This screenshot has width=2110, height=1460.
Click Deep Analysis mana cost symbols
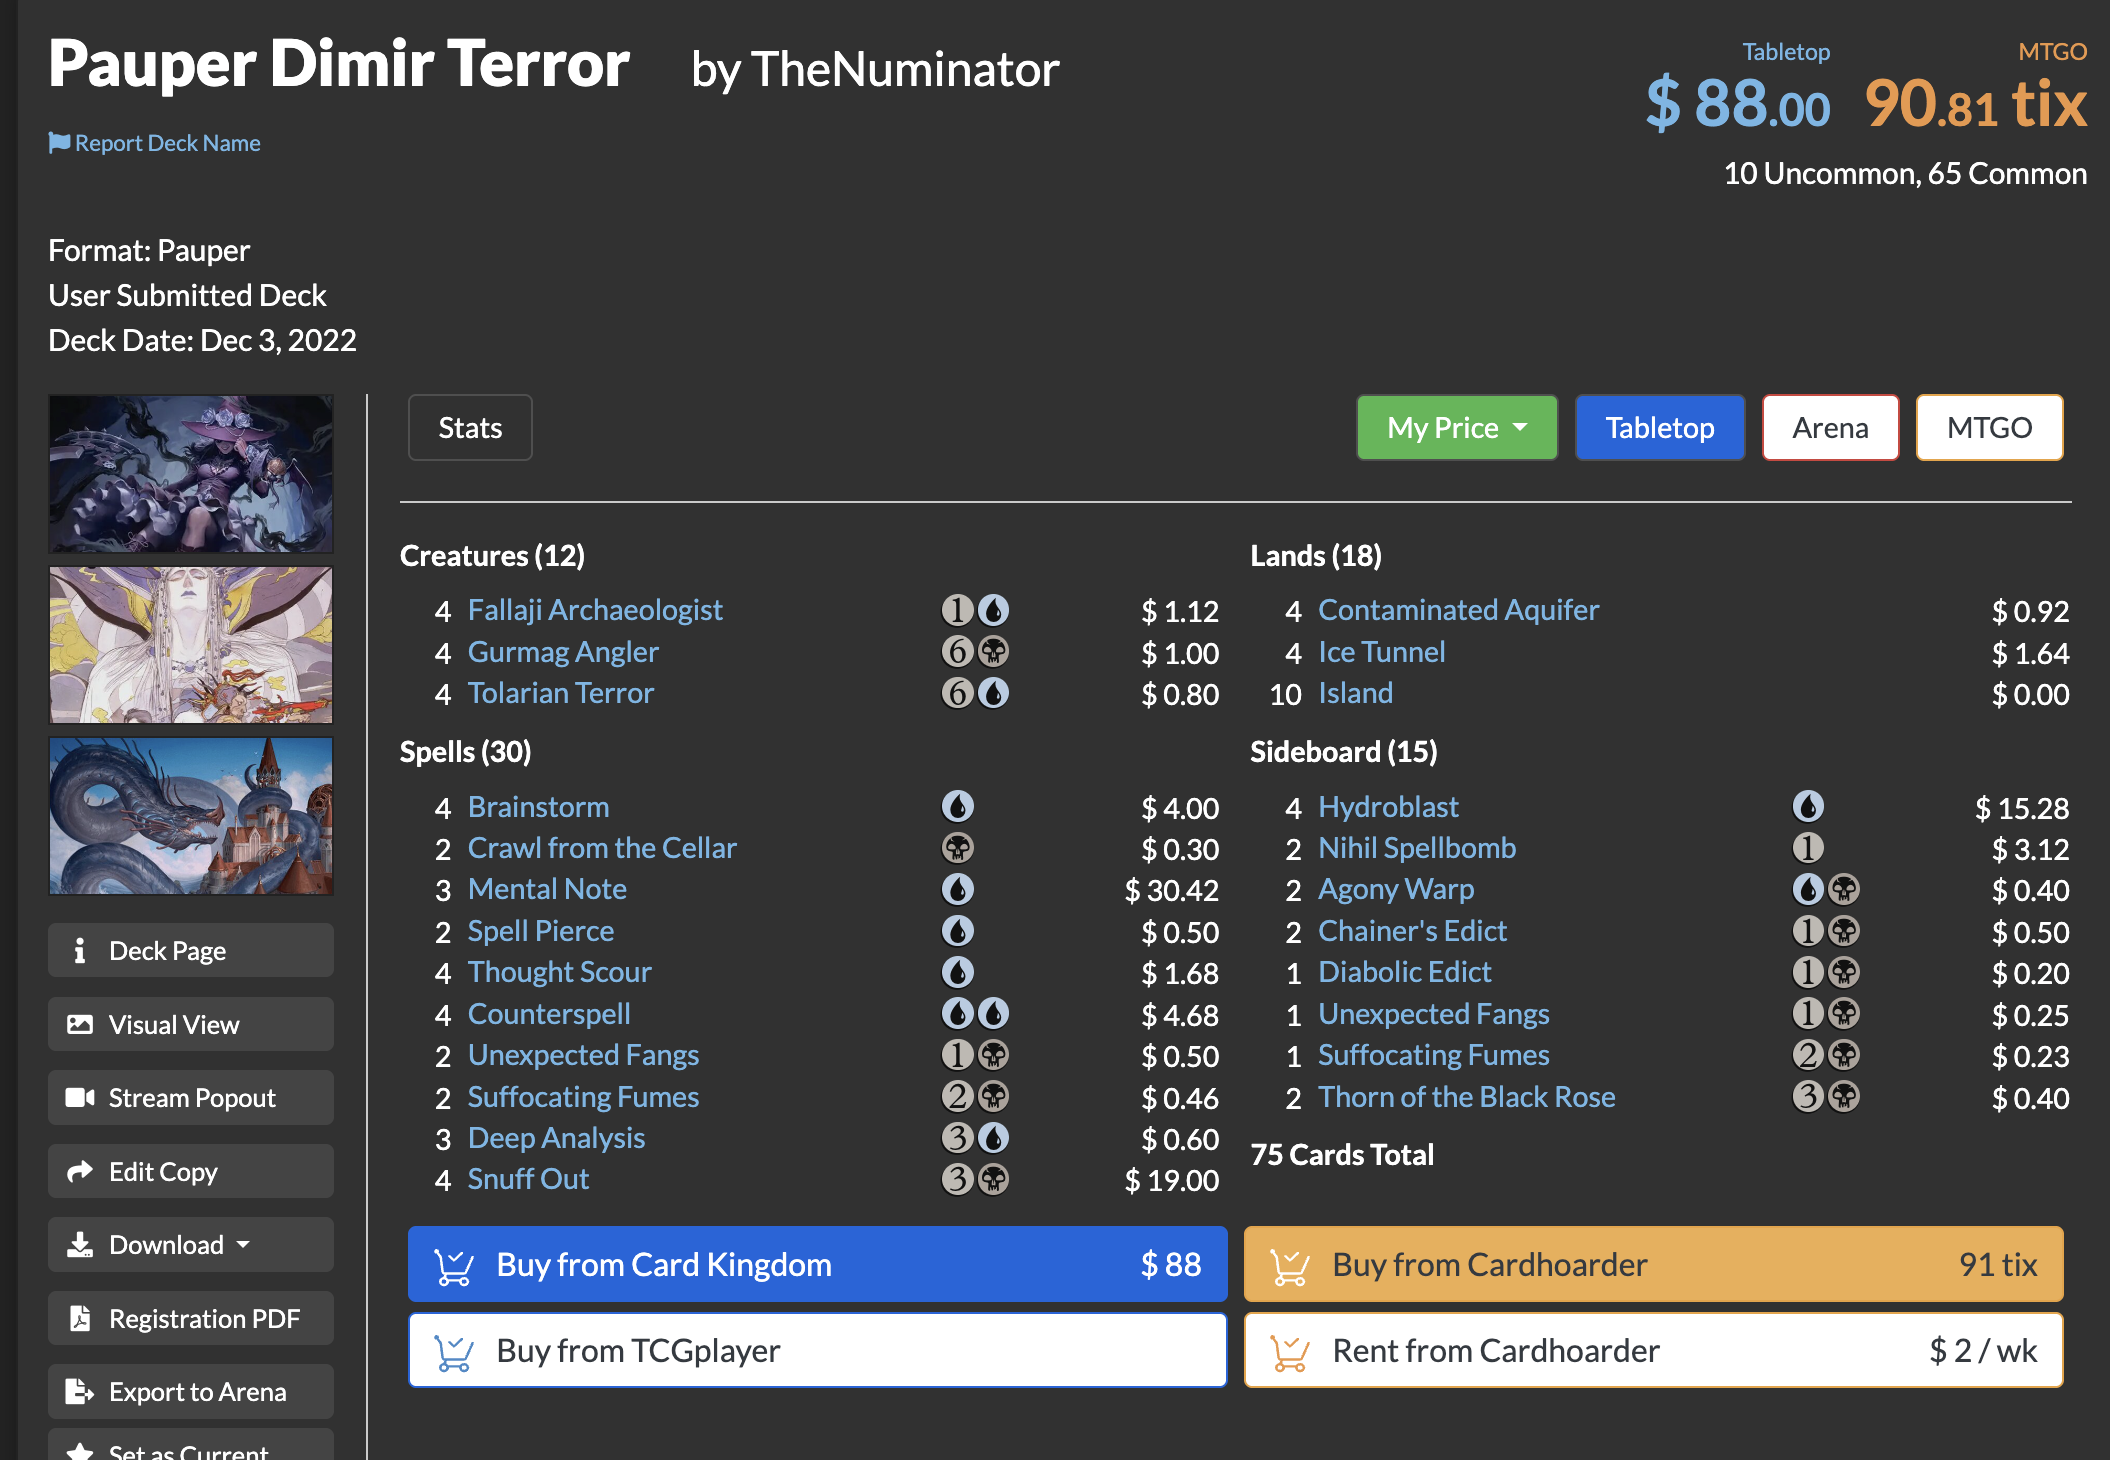[x=975, y=1138]
